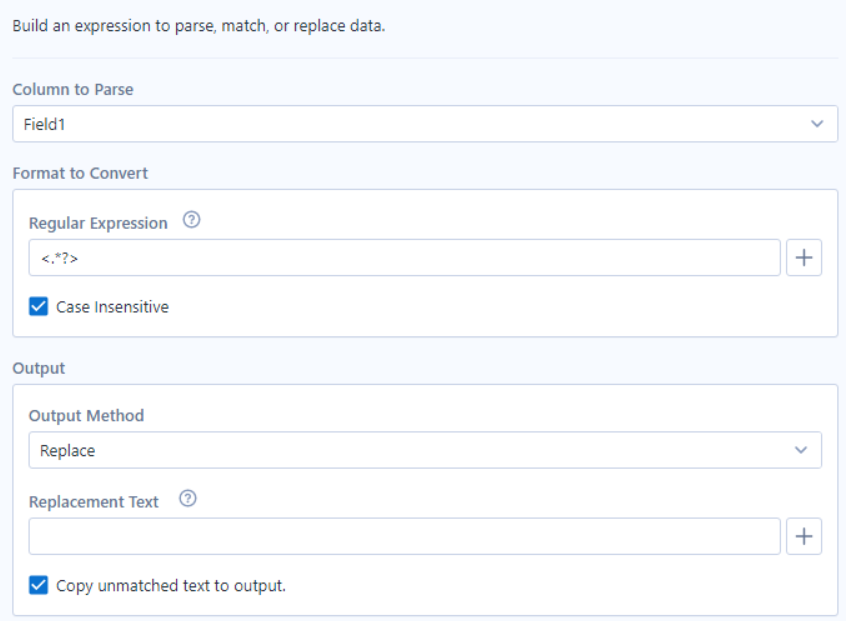
Task: Uncheck the Case Insensitive checkbox
Action: pos(39,307)
